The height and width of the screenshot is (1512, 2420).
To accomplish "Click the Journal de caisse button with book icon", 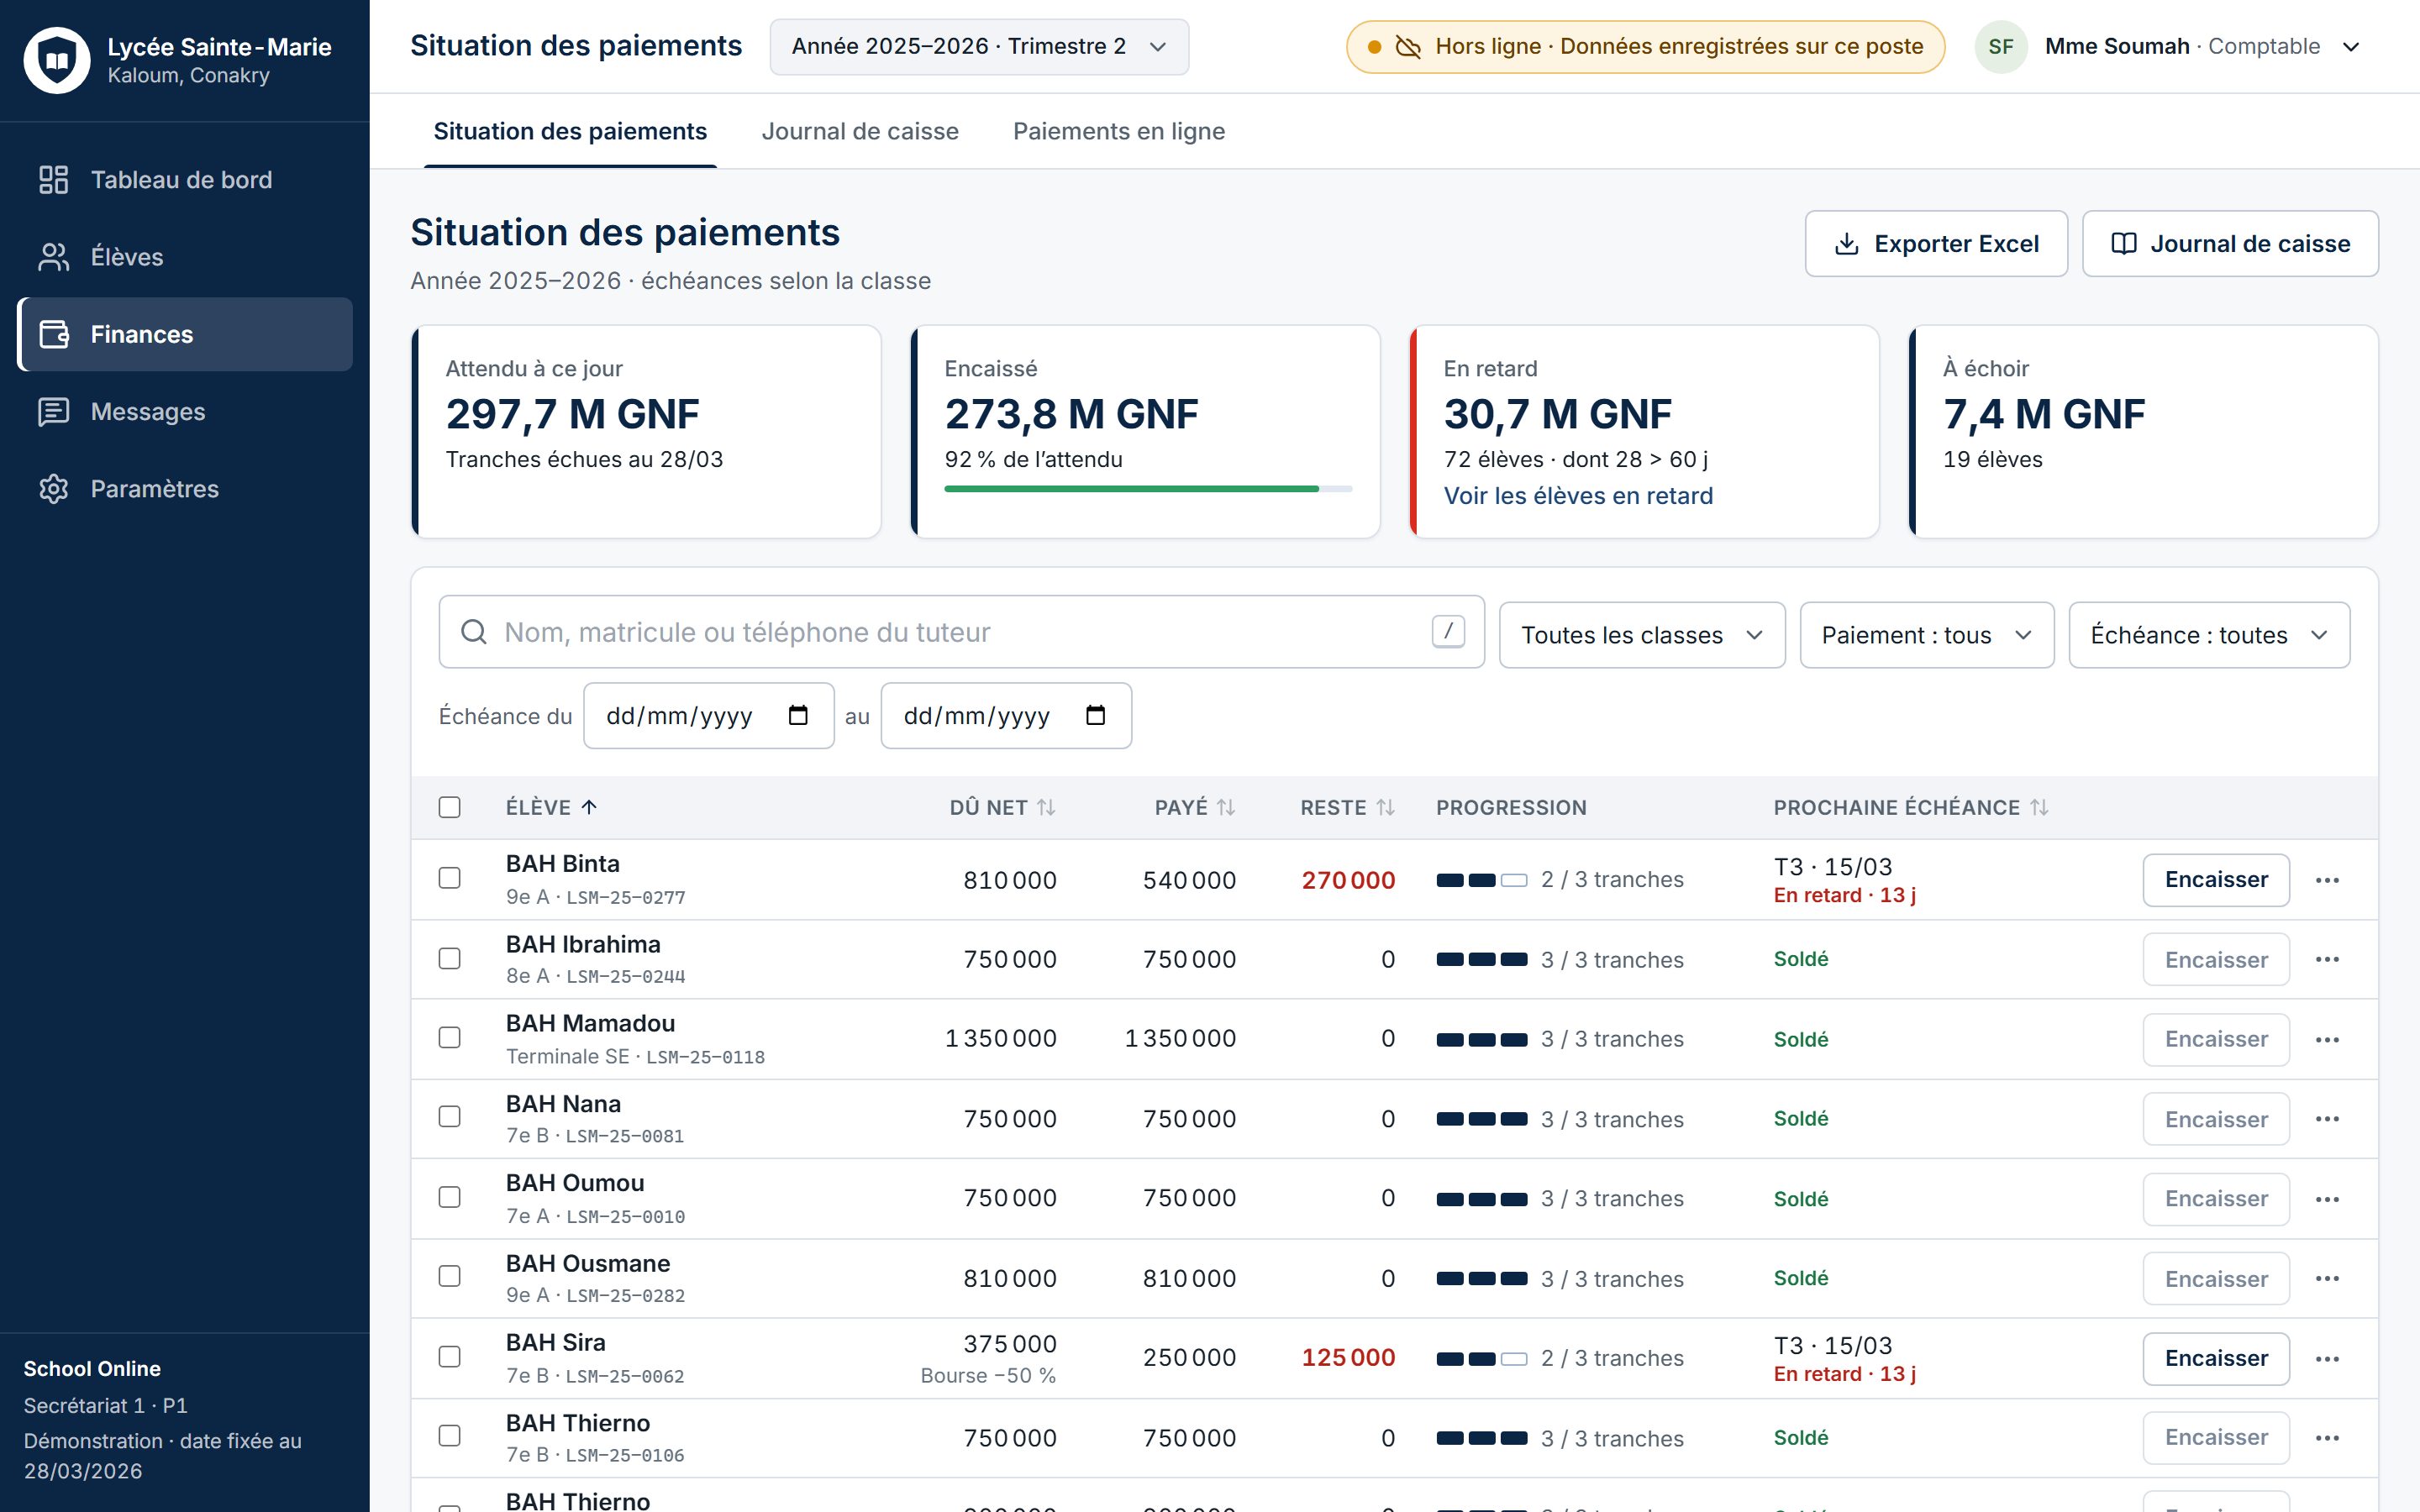I will (2230, 244).
